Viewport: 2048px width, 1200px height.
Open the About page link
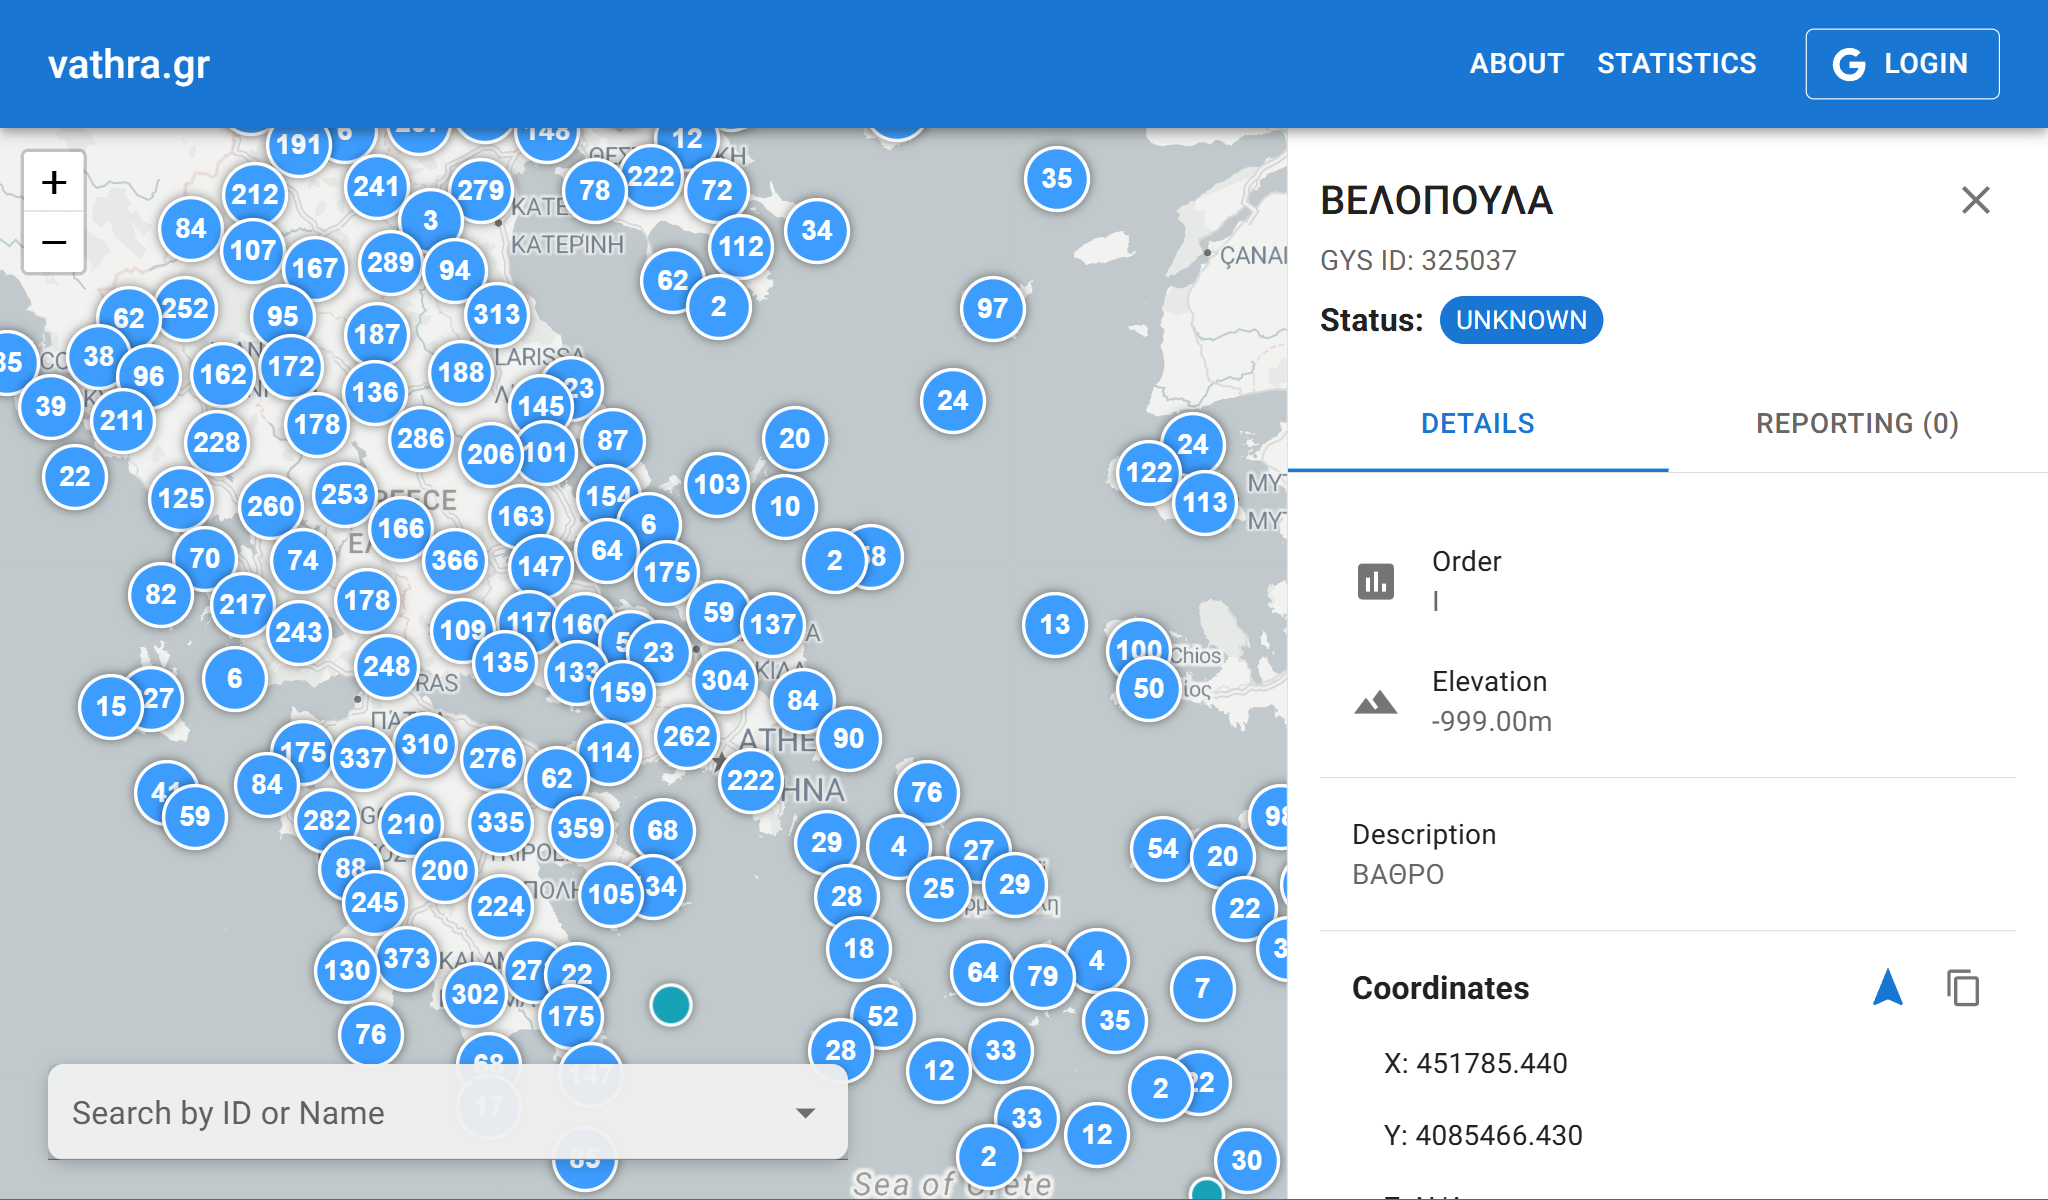pos(1516,64)
